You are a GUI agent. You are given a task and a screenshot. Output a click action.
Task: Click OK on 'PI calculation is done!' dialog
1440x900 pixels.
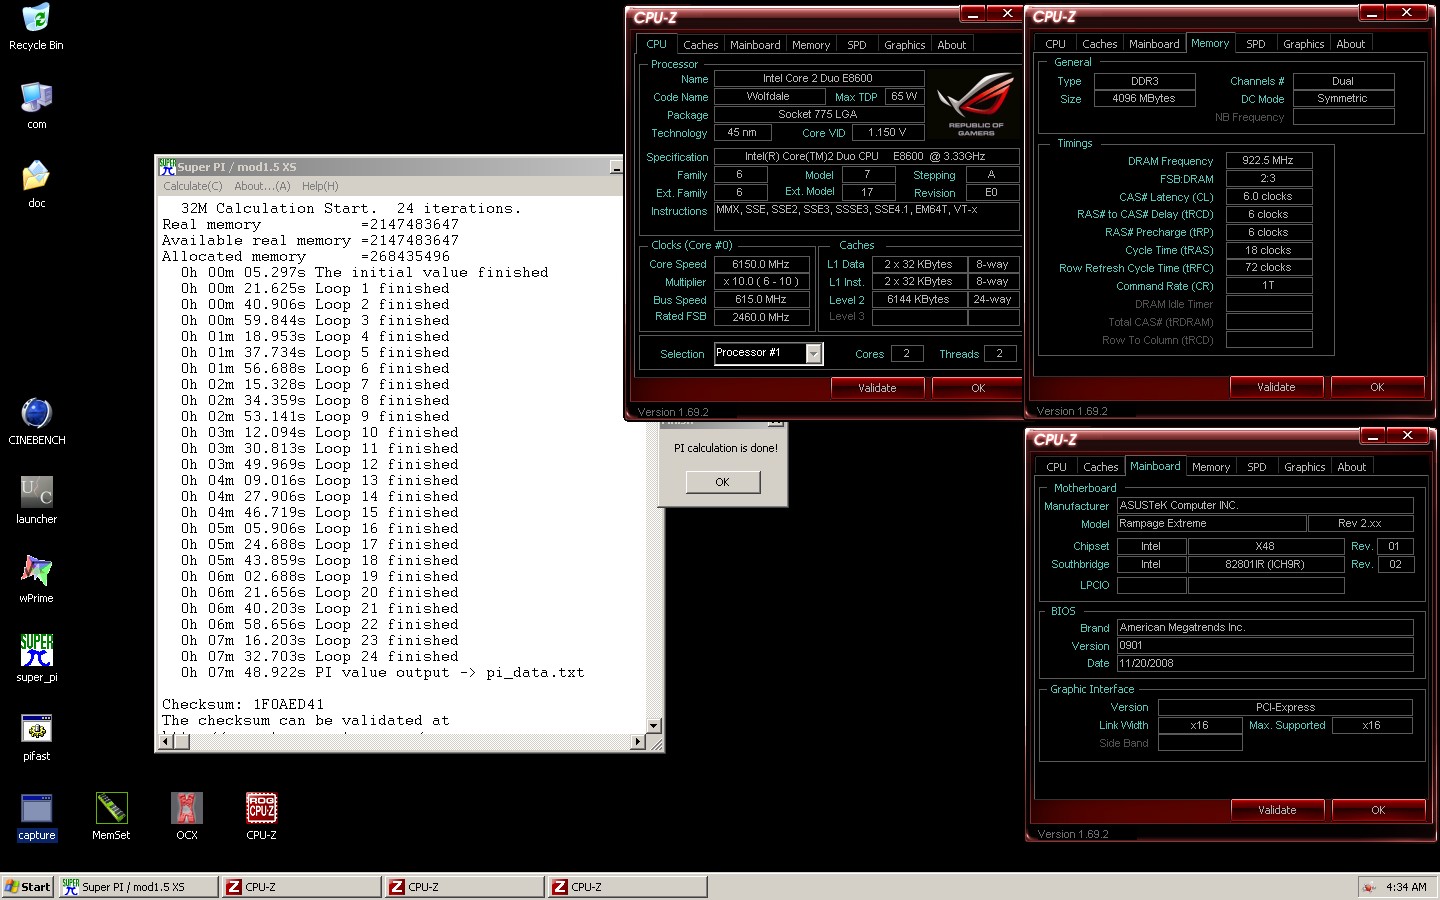tap(722, 482)
